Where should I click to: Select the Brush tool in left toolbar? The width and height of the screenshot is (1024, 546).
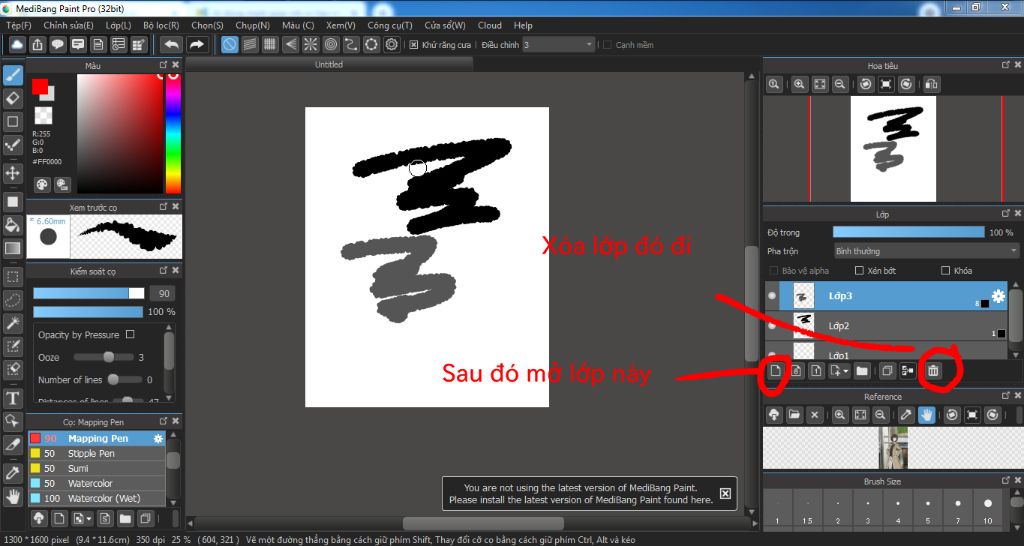point(12,75)
